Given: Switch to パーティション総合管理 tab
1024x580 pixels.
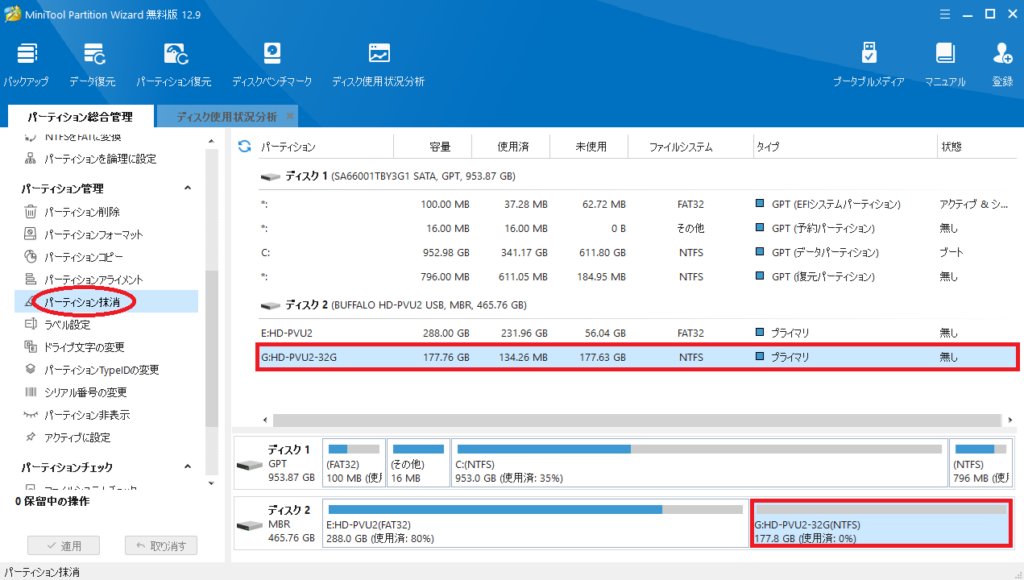Looking at the screenshot, I should 80,117.
